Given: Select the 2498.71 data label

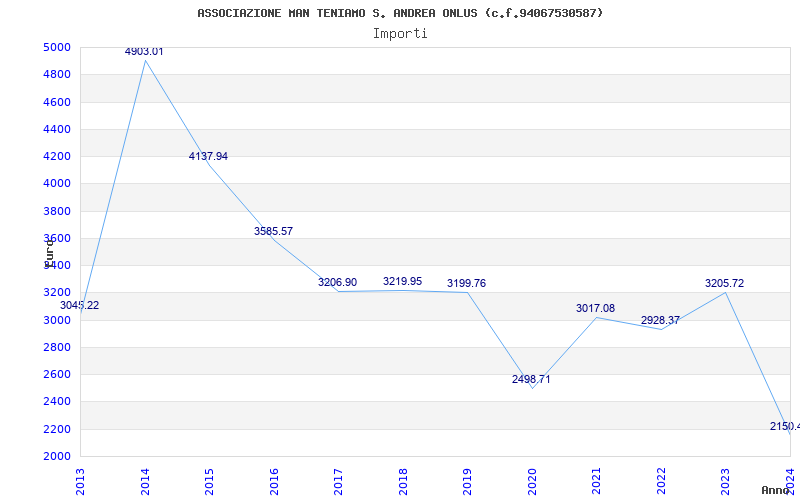Looking at the screenshot, I should tap(531, 379).
